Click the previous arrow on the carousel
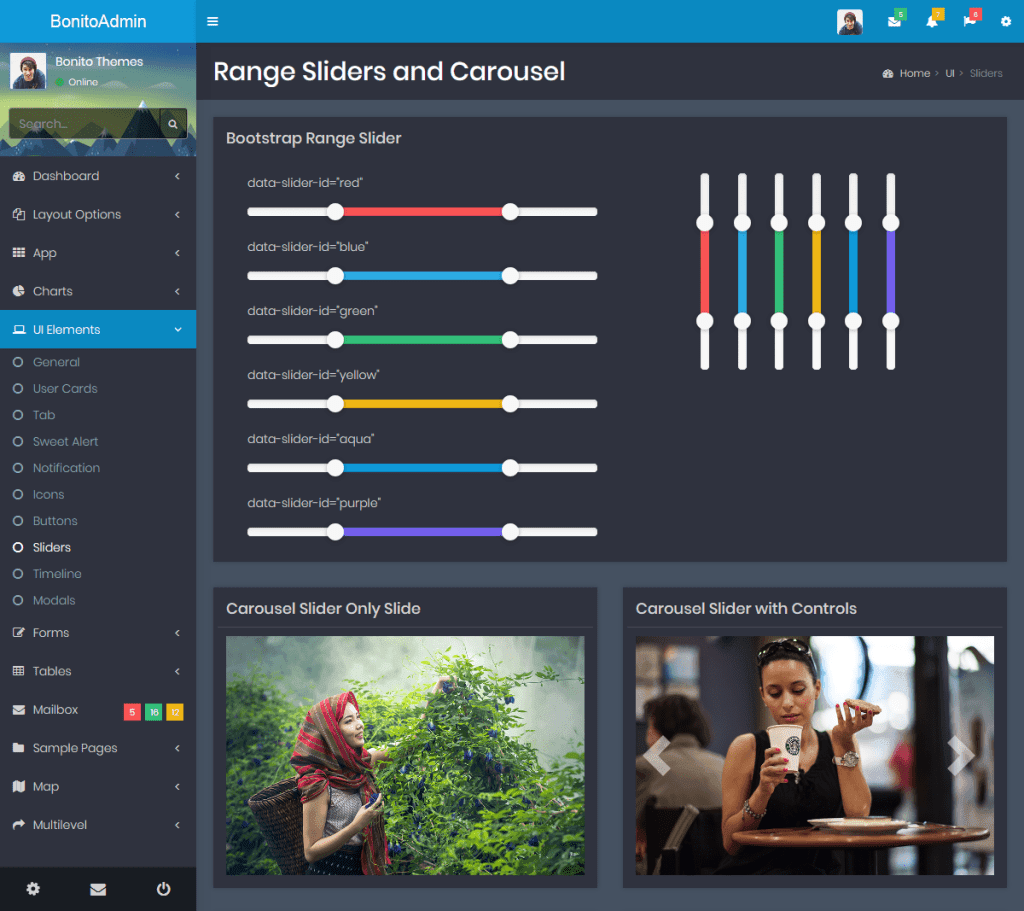Viewport: 1024px width, 911px height. click(x=657, y=756)
